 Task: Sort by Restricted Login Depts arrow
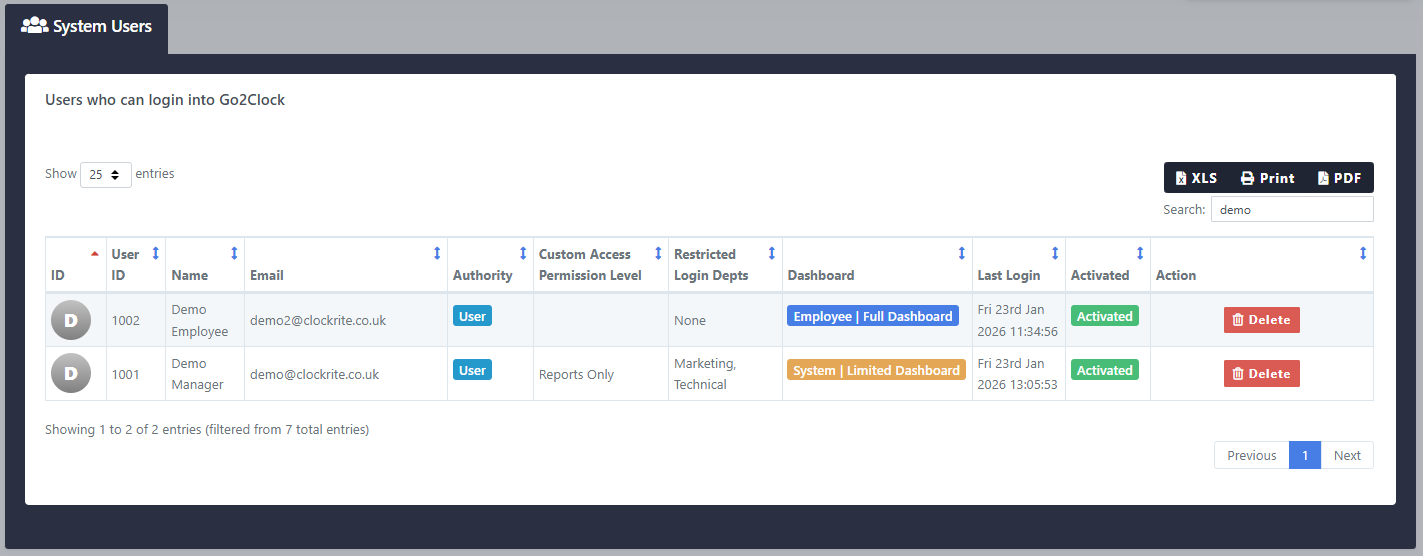[x=772, y=254]
